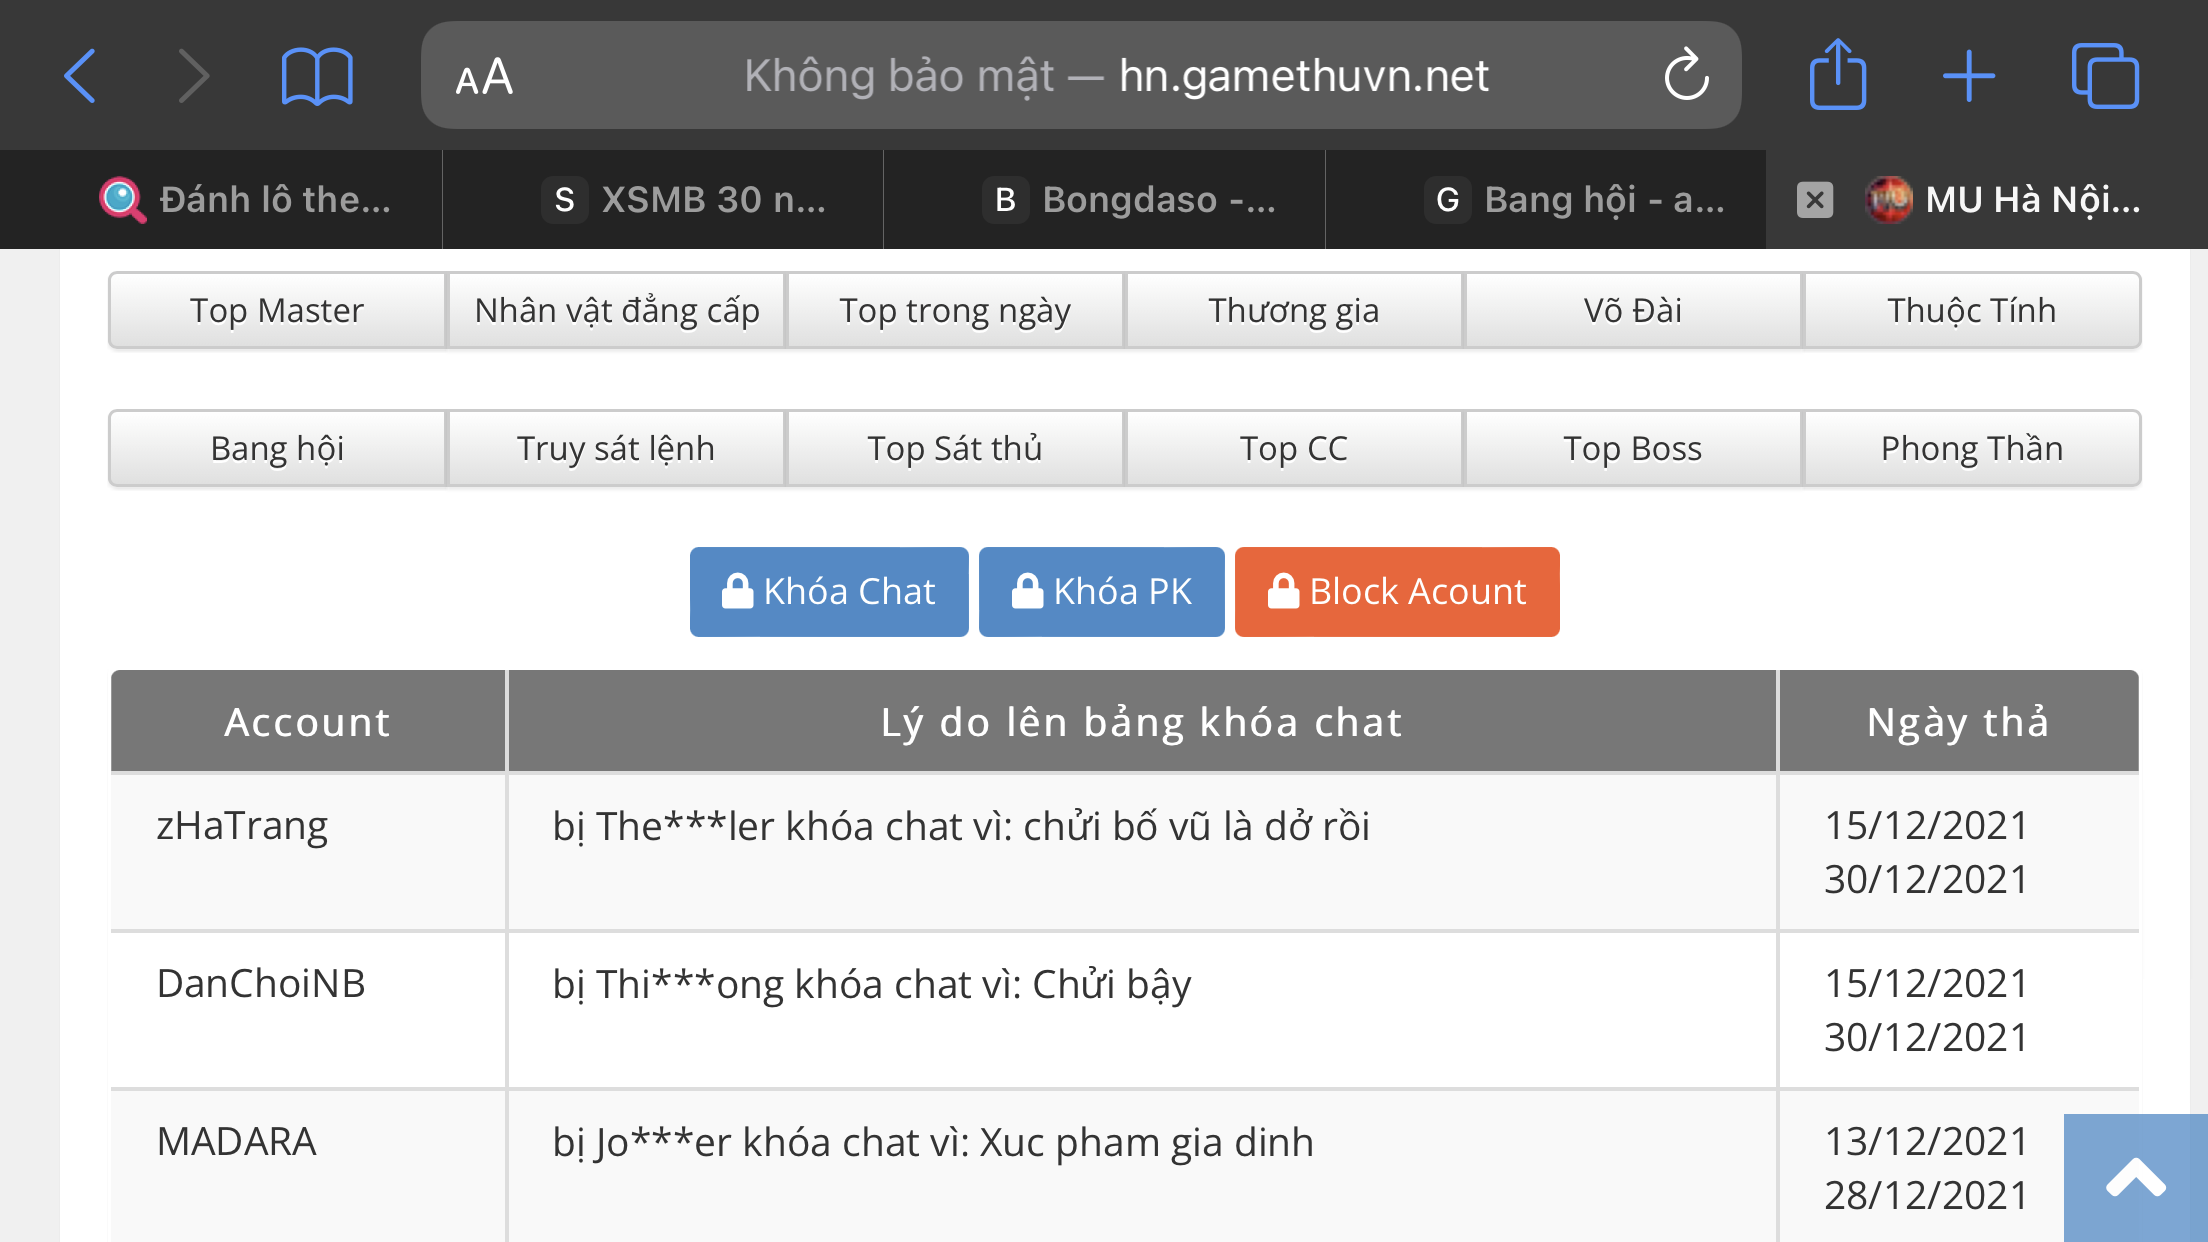Screen dimensions: 2208x1242
Task: Open a new tab with plus icon
Action: tap(1968, 76)
